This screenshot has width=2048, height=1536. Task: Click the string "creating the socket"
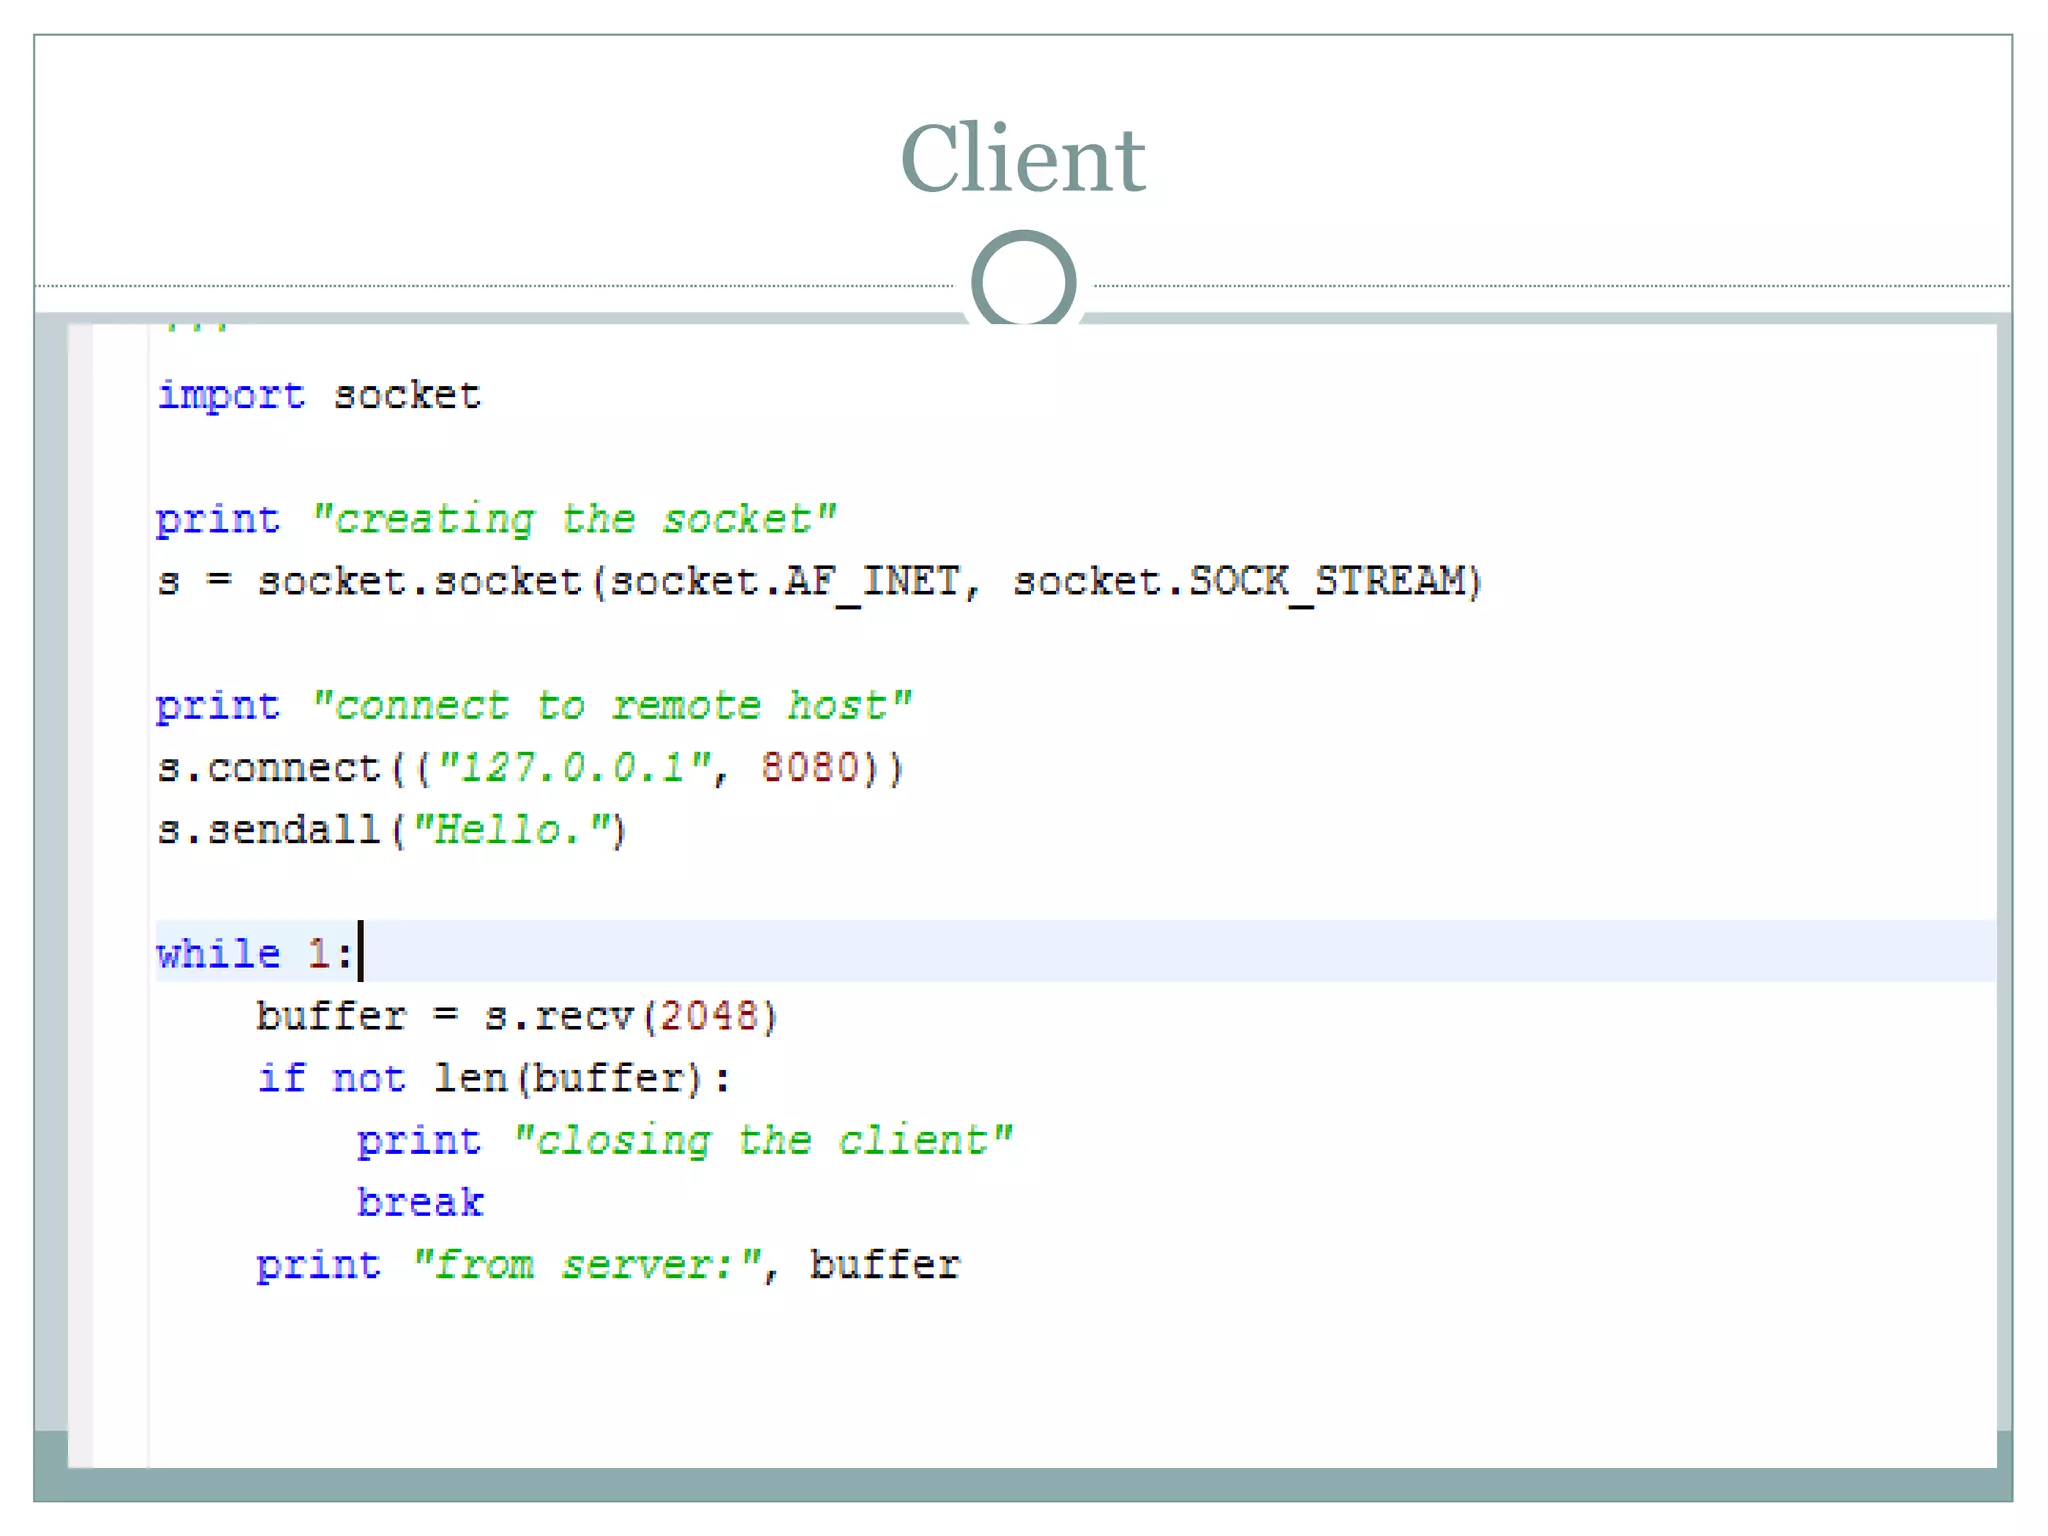pos(574,520)
